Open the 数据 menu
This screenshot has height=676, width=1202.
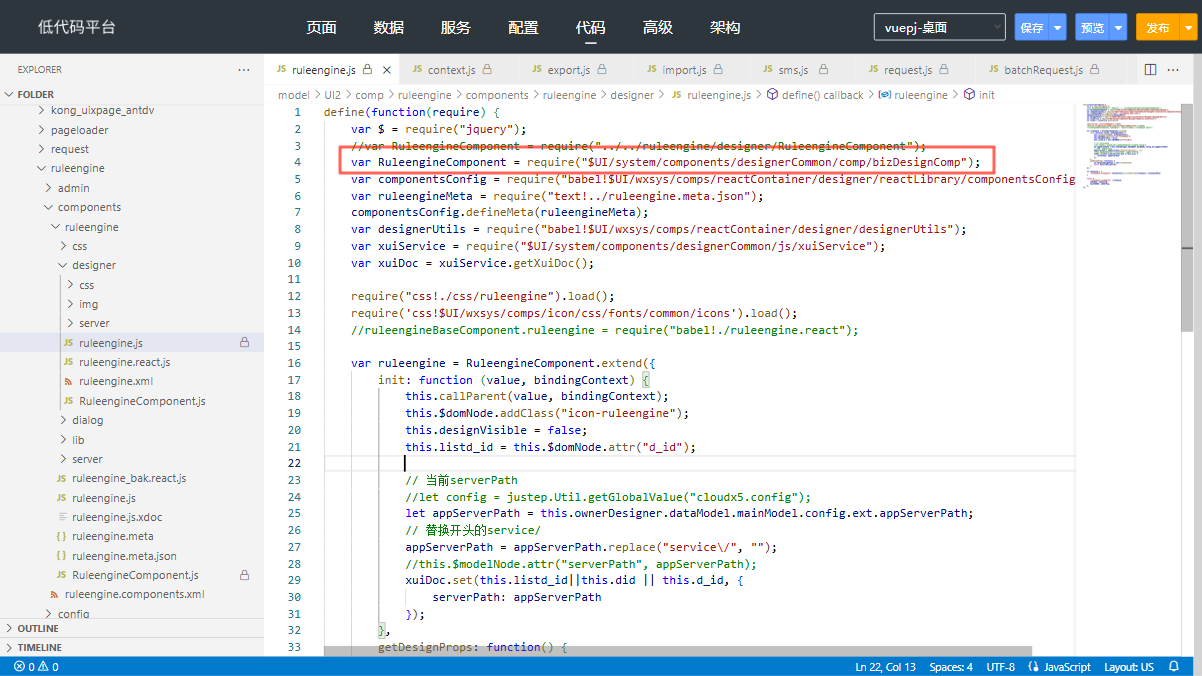pyautogui.click(x=389, y=28)
